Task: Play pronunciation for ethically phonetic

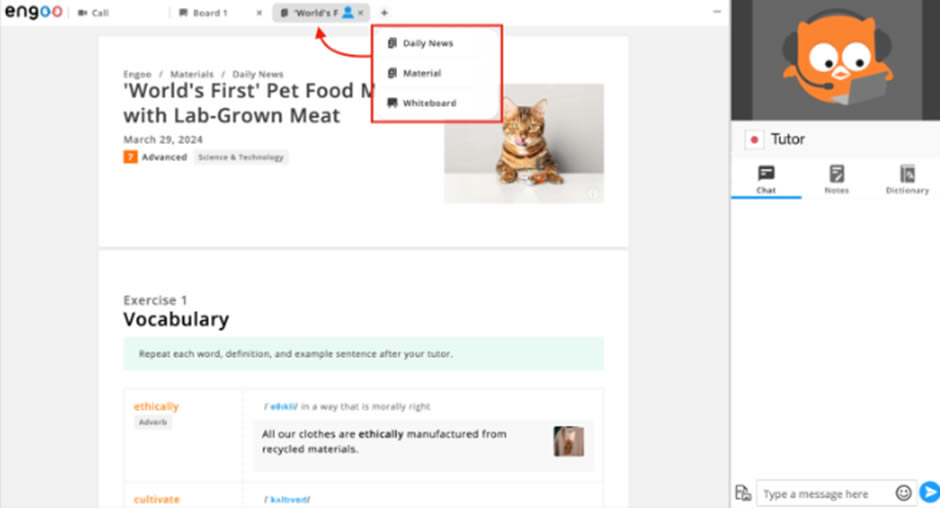Action: [282, 407]
